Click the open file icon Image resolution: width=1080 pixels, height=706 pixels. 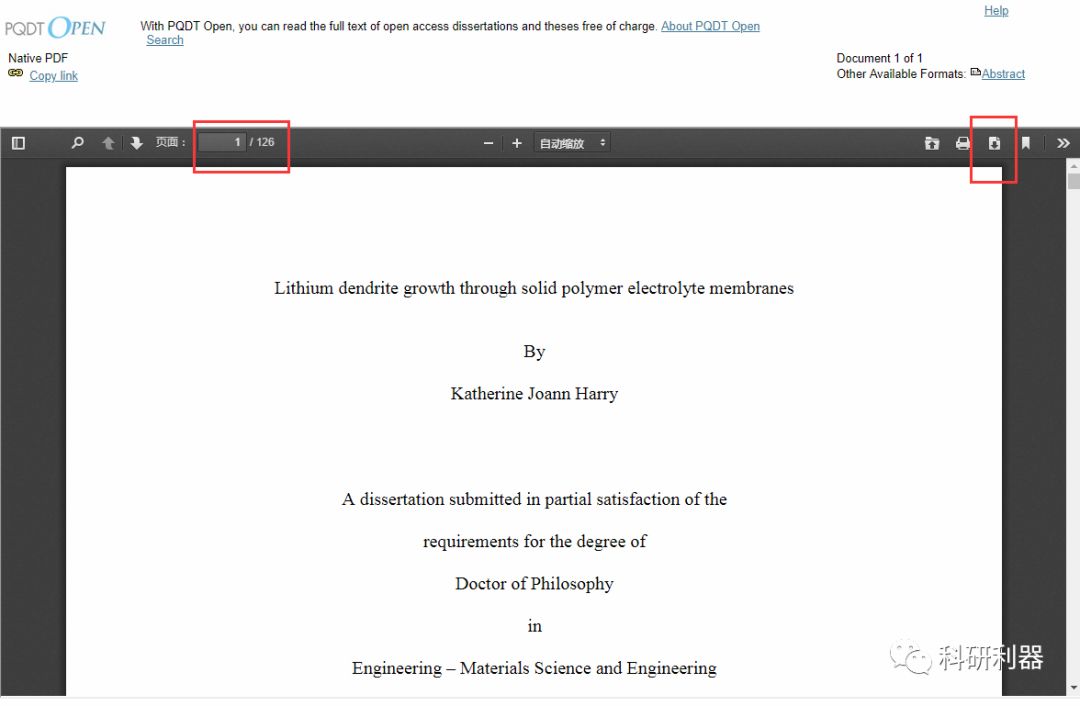pyautogui.click(x=932, y=143)
